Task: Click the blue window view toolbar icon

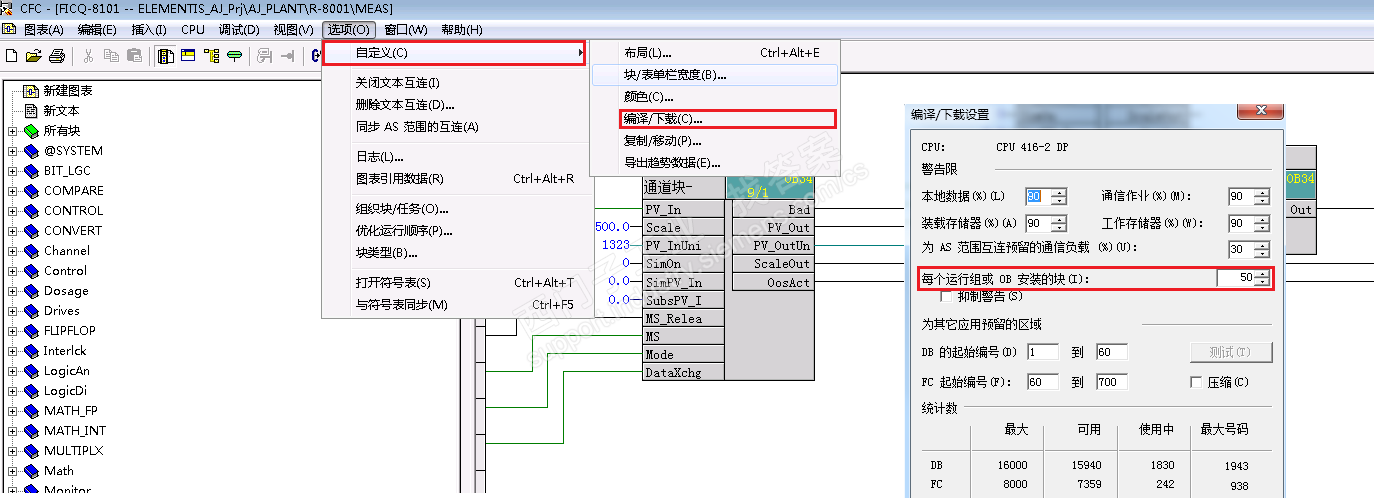Action: tap(188, 56)
